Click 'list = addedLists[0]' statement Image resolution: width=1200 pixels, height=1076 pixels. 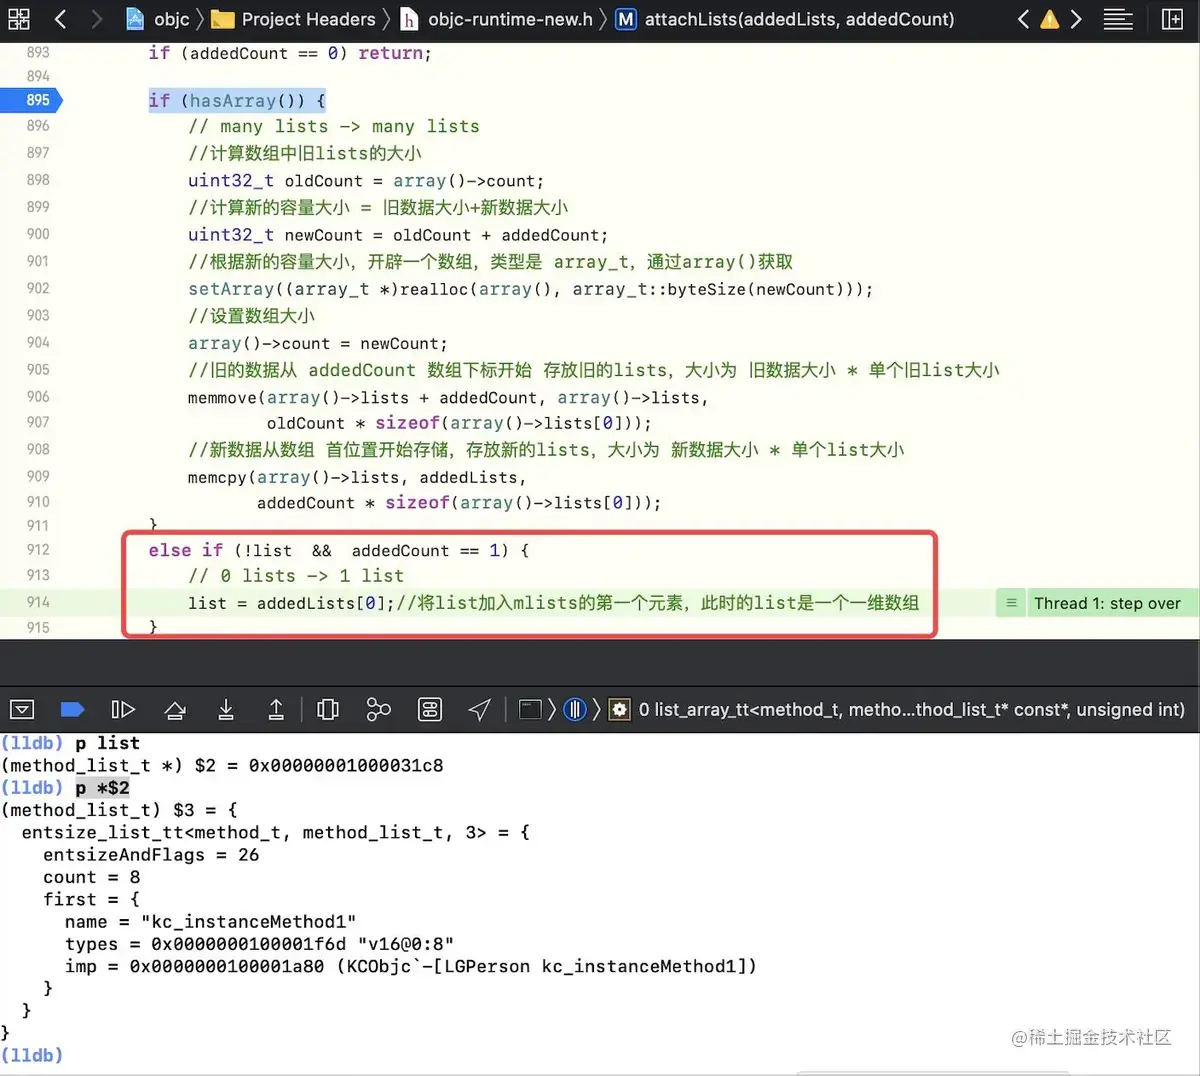(x=290, y=603)
